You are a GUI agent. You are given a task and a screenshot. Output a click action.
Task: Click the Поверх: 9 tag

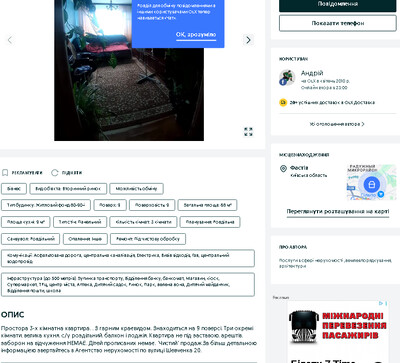(110, 205)
